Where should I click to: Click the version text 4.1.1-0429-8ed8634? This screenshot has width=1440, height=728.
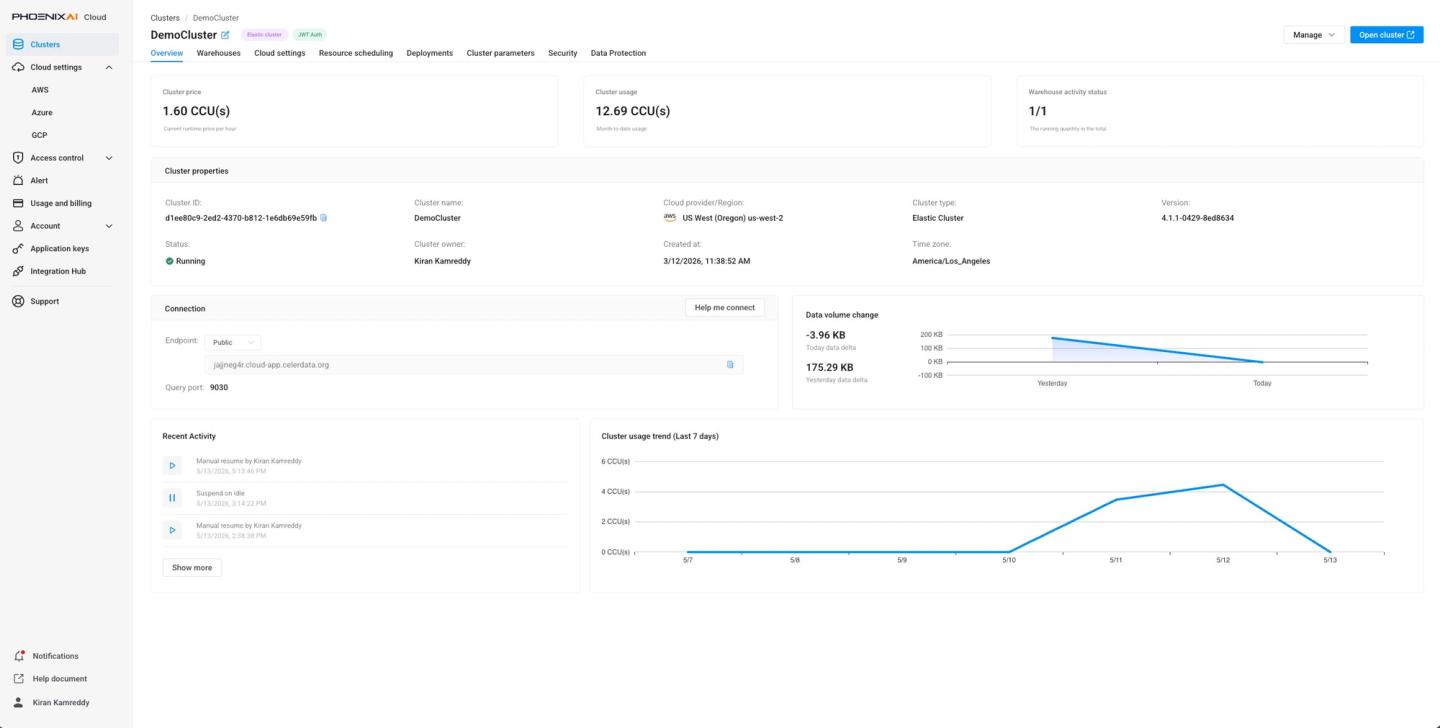1197,218
